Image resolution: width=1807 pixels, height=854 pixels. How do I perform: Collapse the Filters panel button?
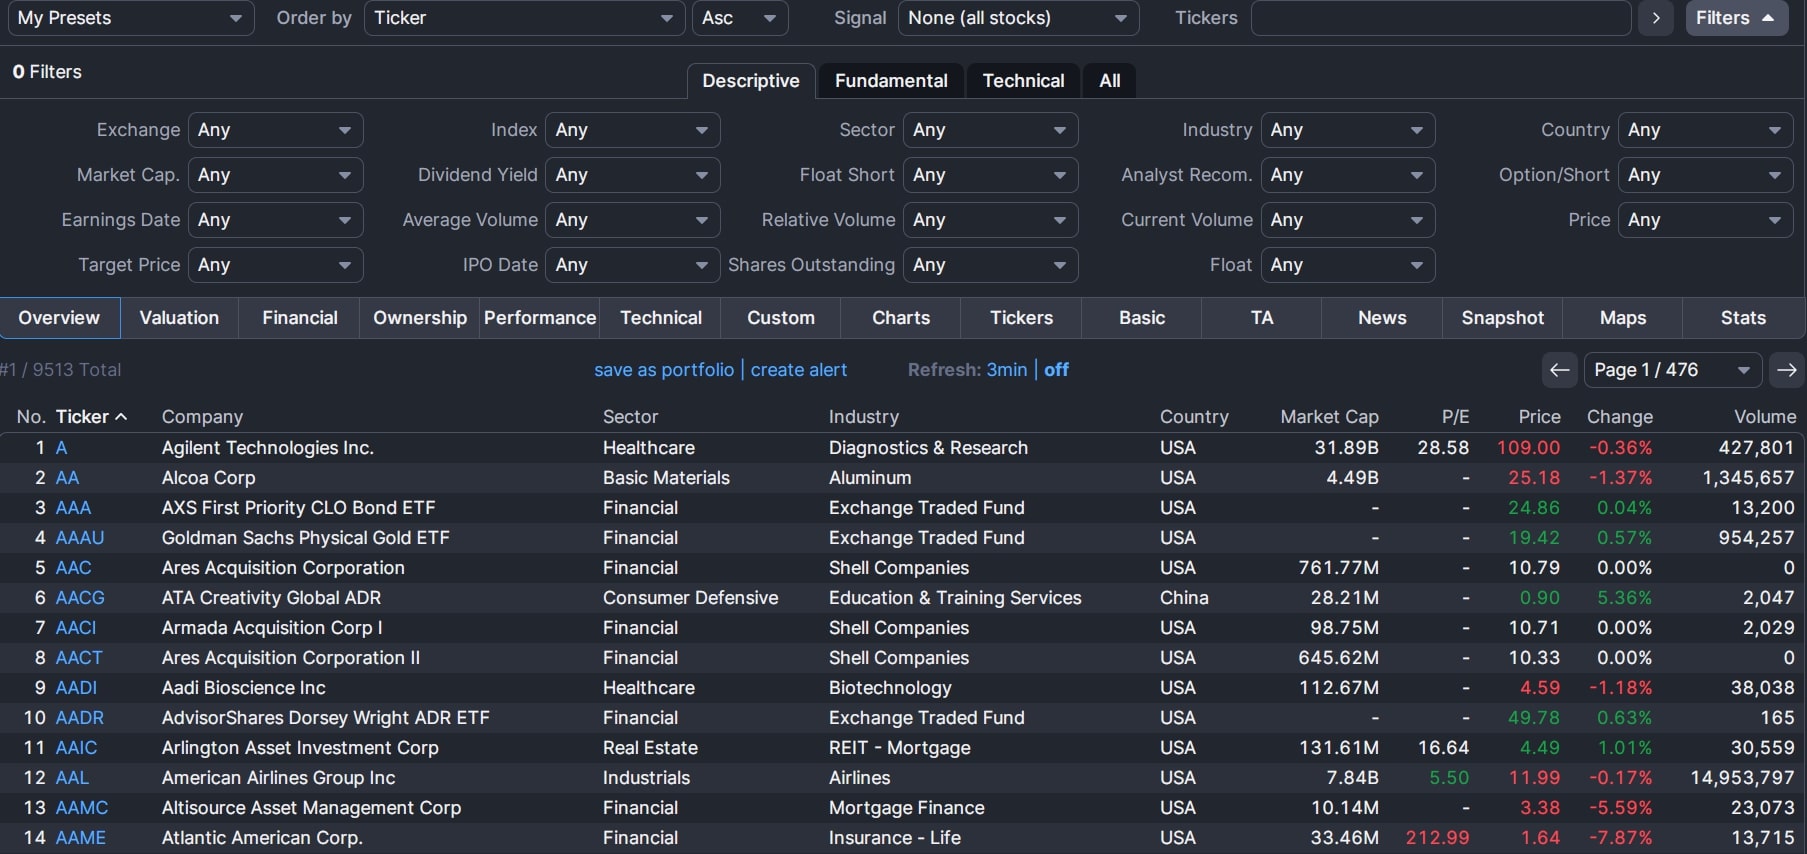[1736, 18]
